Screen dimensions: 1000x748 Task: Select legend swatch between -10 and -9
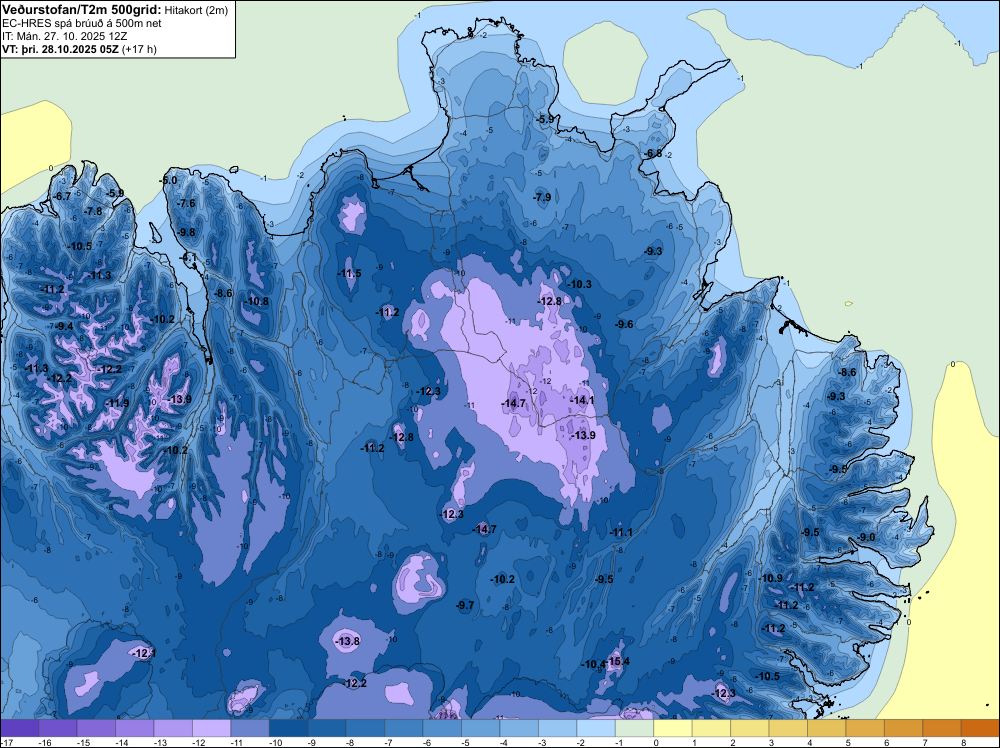289,728
